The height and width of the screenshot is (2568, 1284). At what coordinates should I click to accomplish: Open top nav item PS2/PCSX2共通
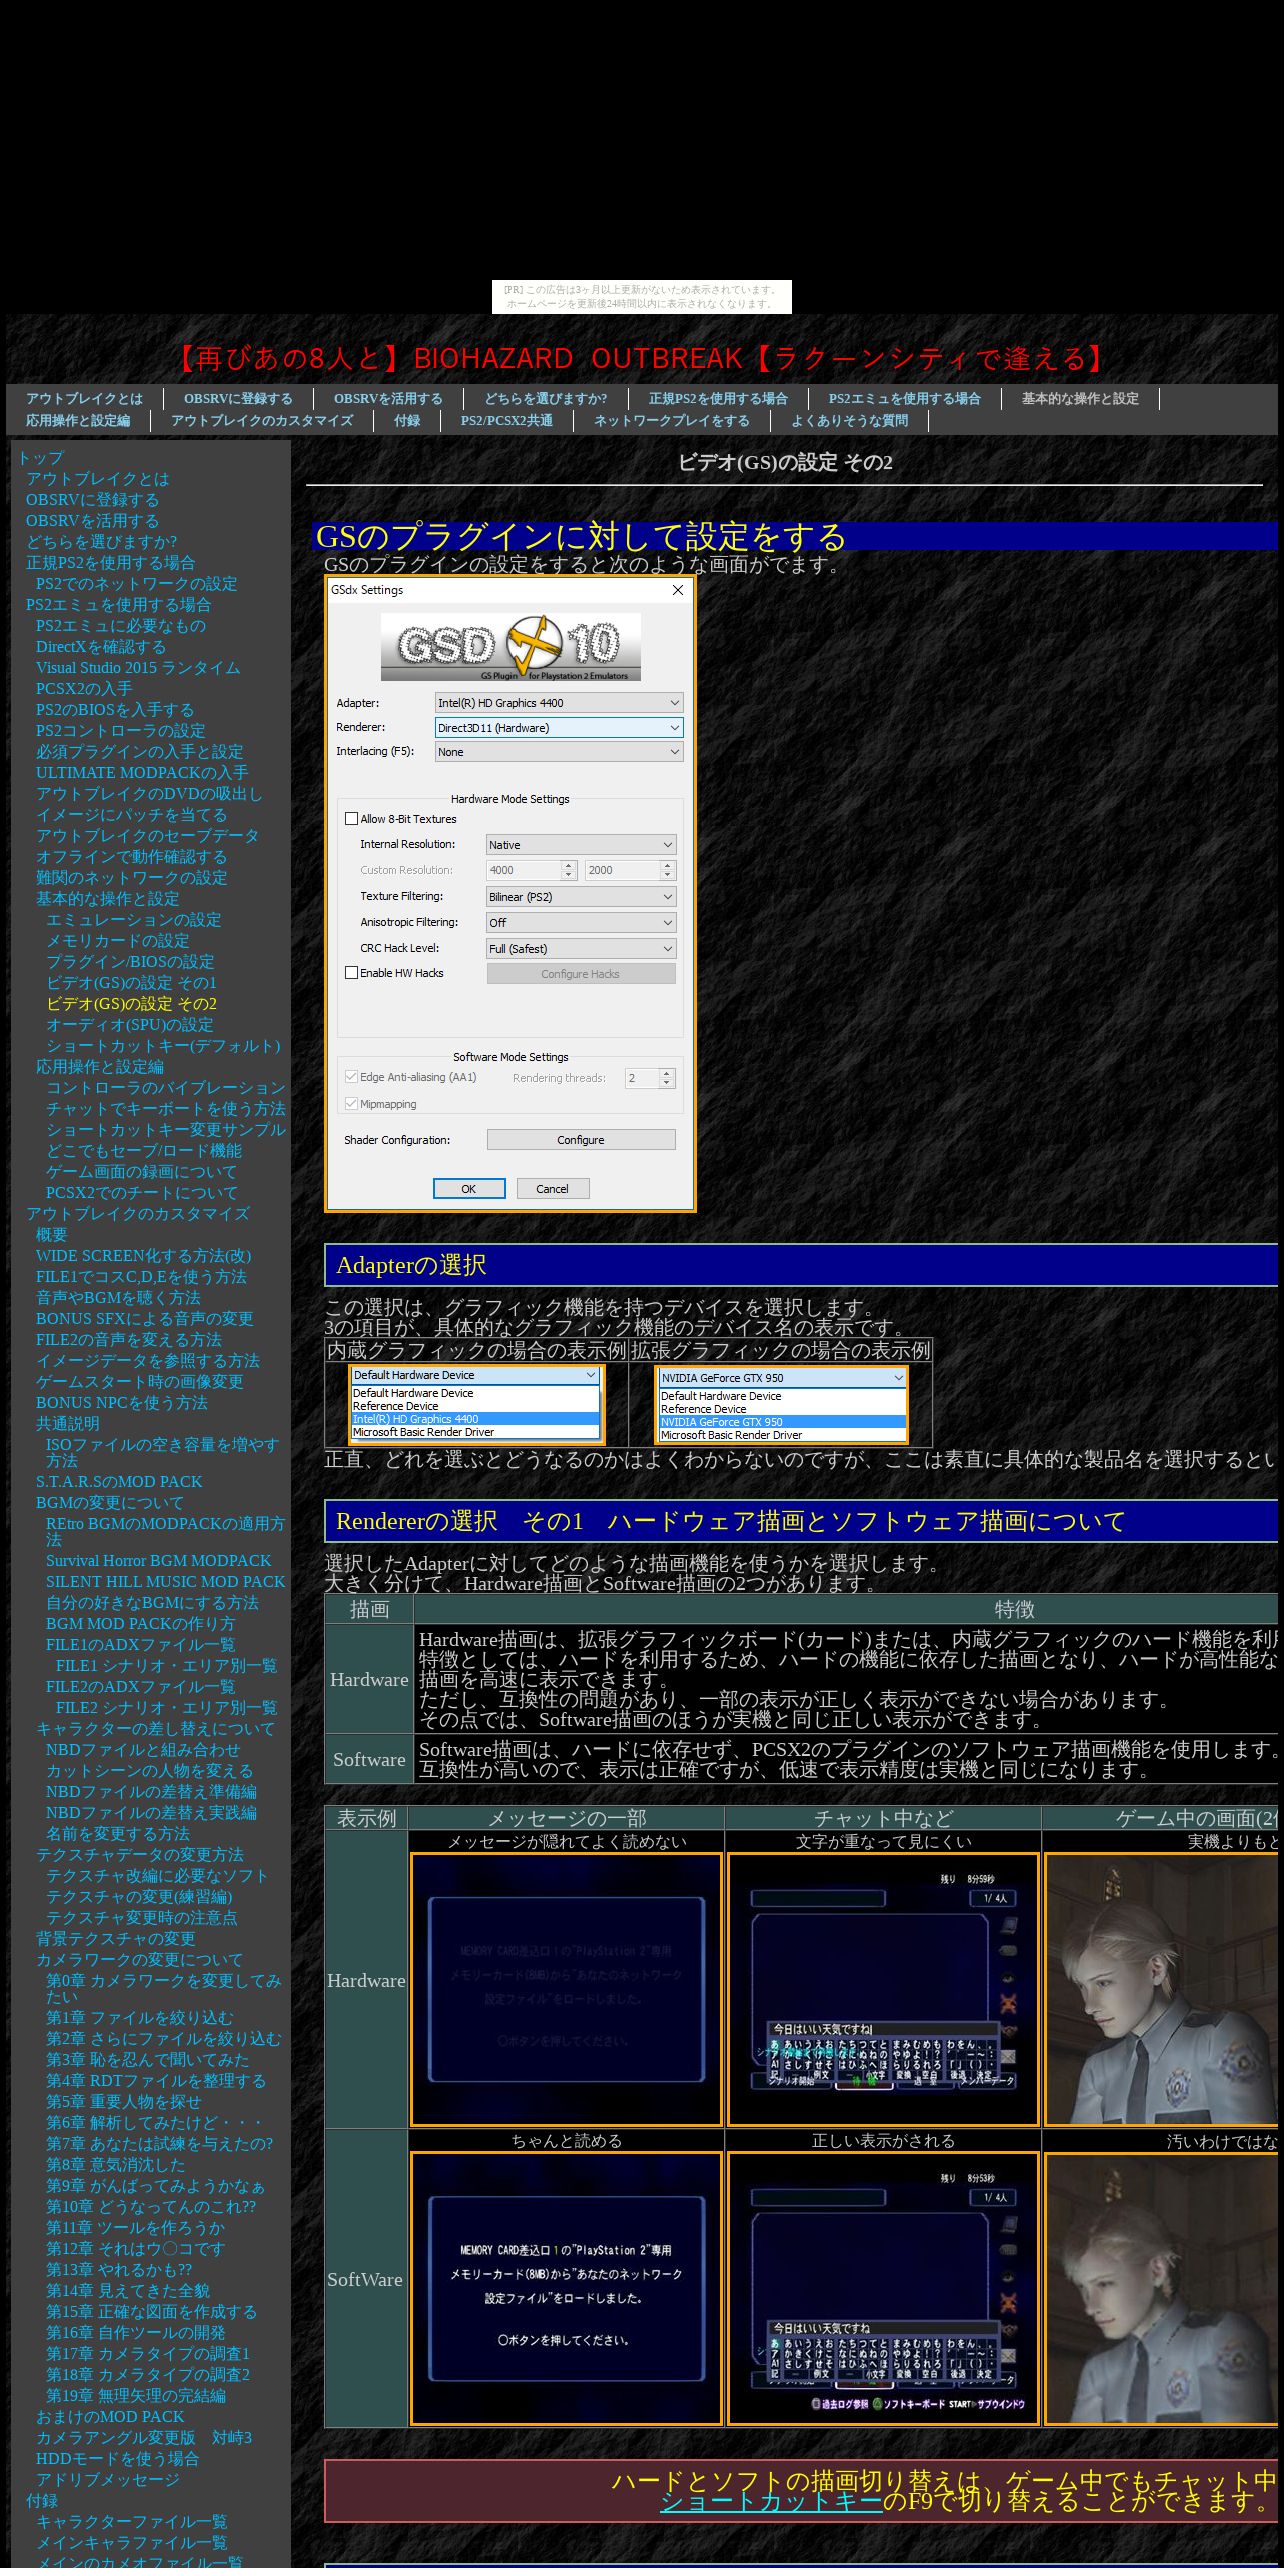tap(507, 421)
